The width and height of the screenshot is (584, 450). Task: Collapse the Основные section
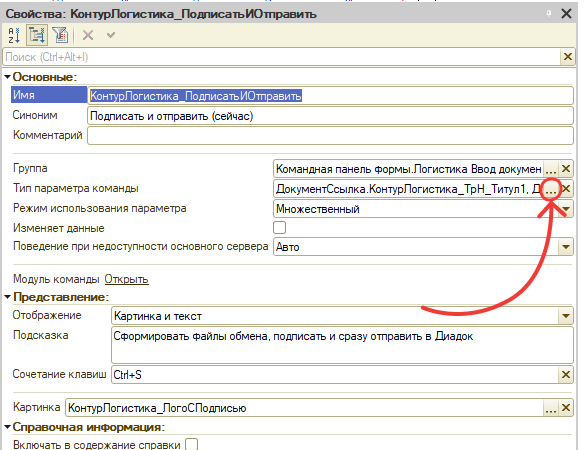pos(7,77)
